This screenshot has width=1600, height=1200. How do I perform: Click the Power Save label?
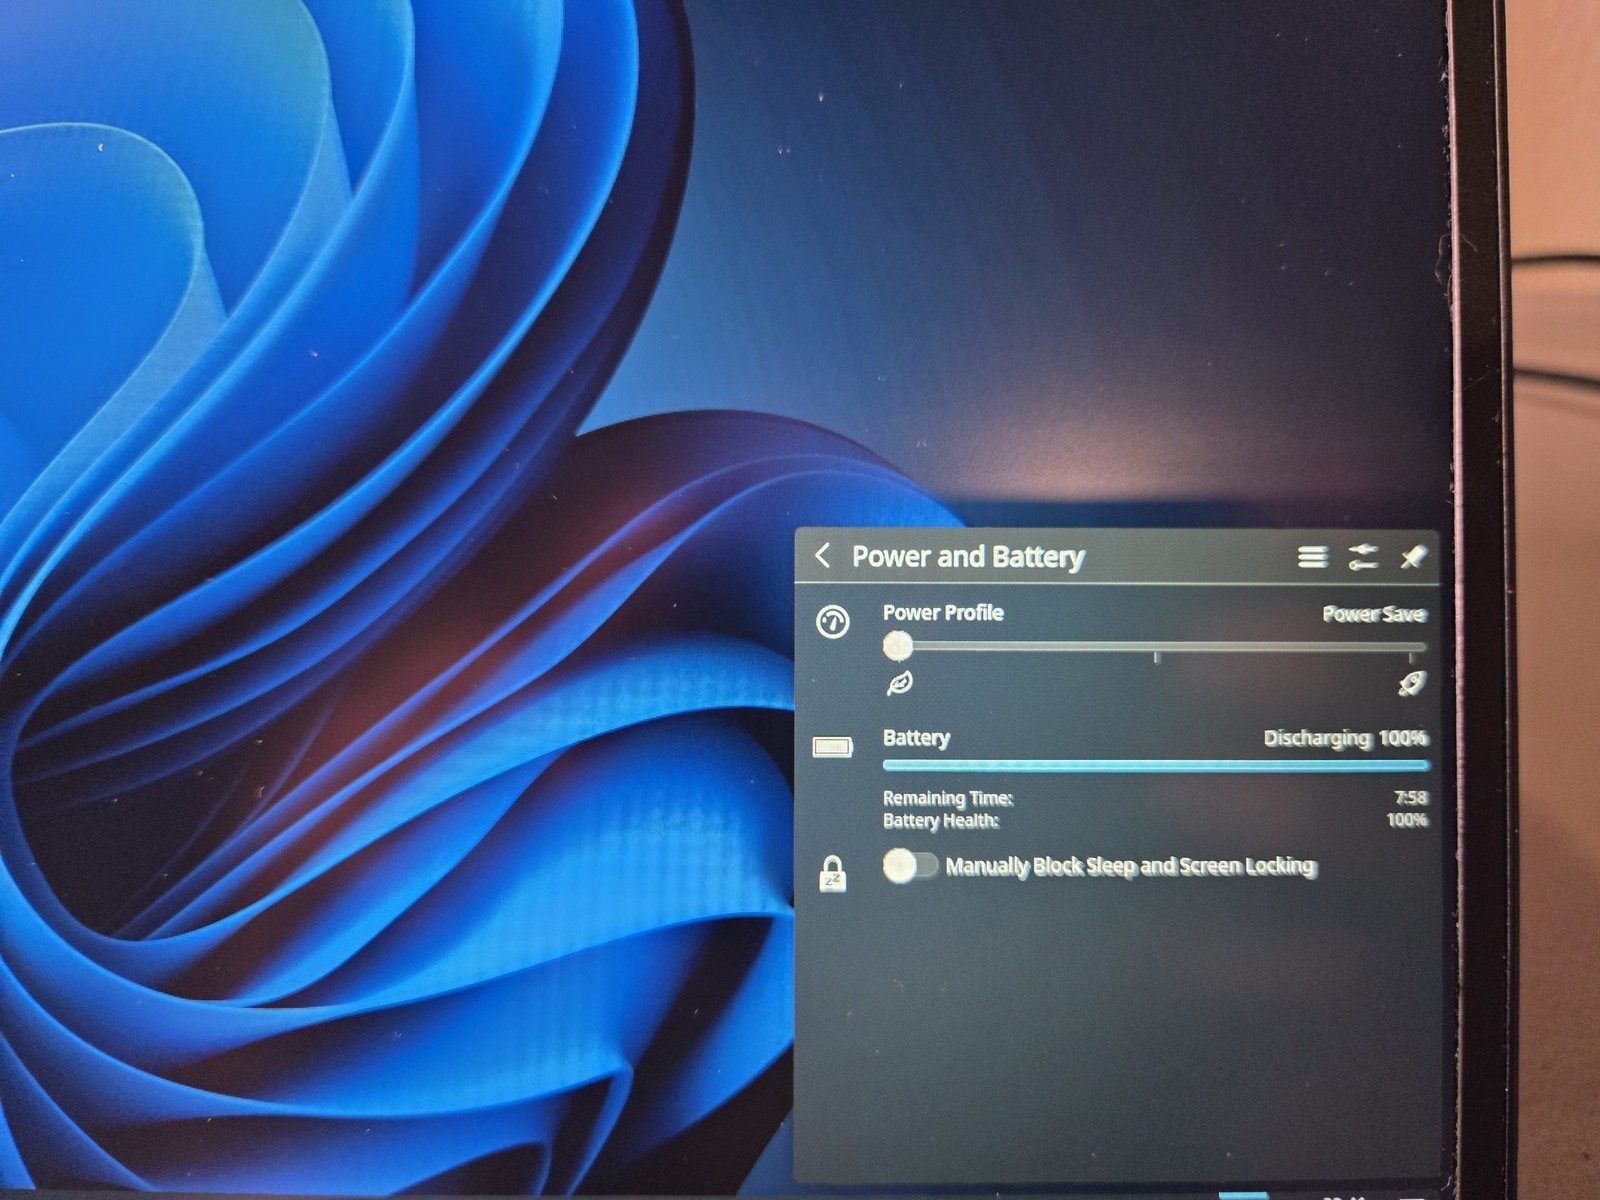point(1374,614)
